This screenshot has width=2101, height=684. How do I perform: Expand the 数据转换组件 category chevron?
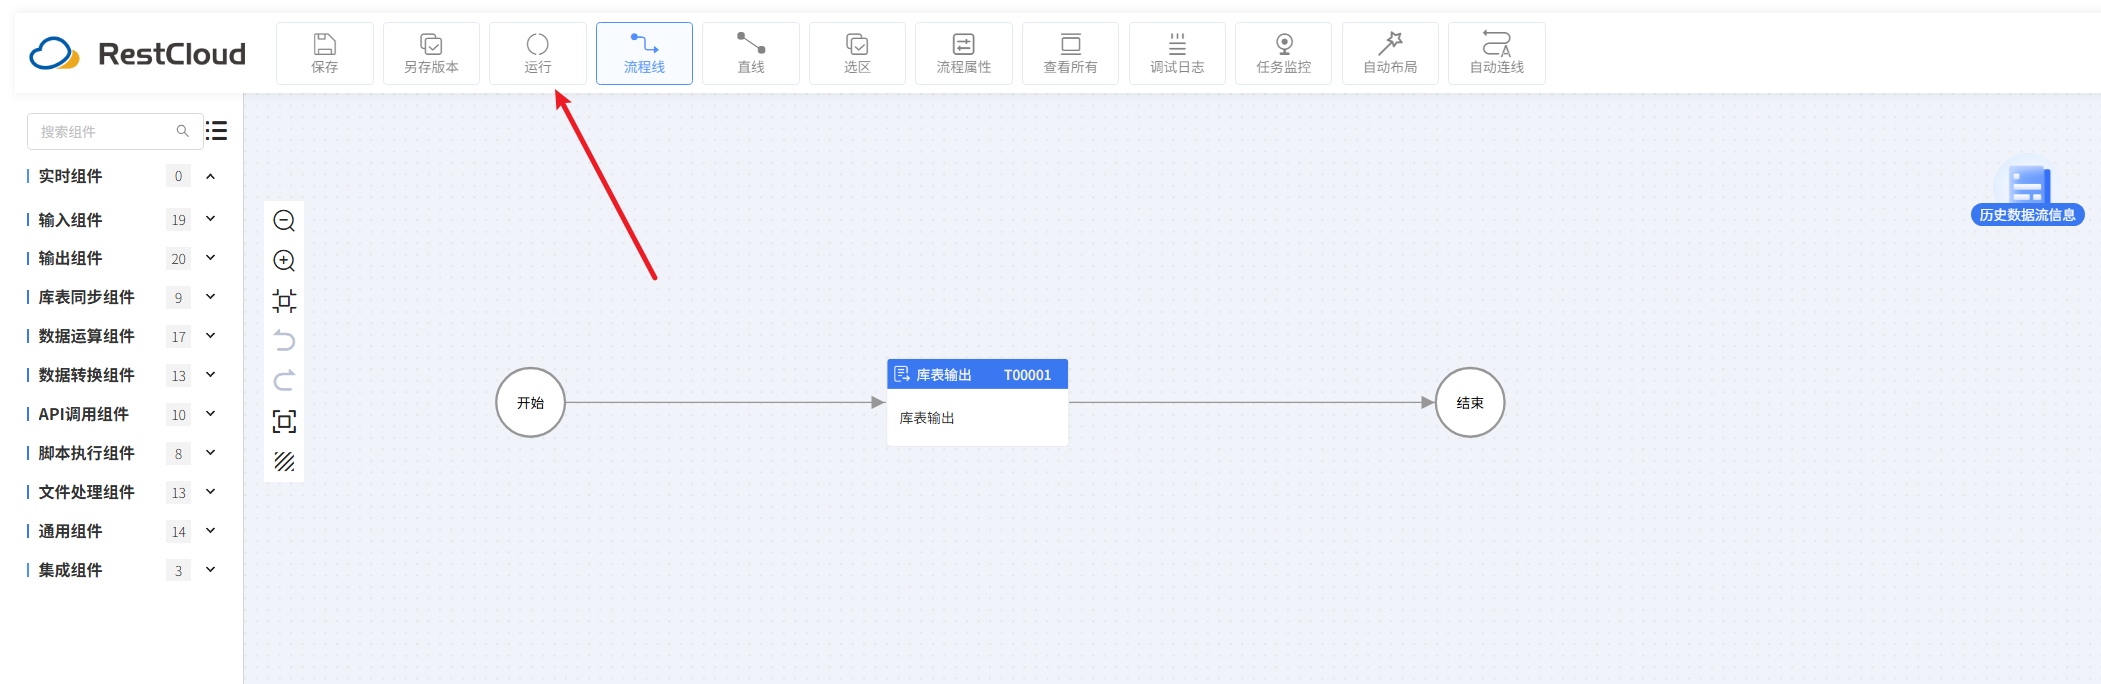(211, 375)
